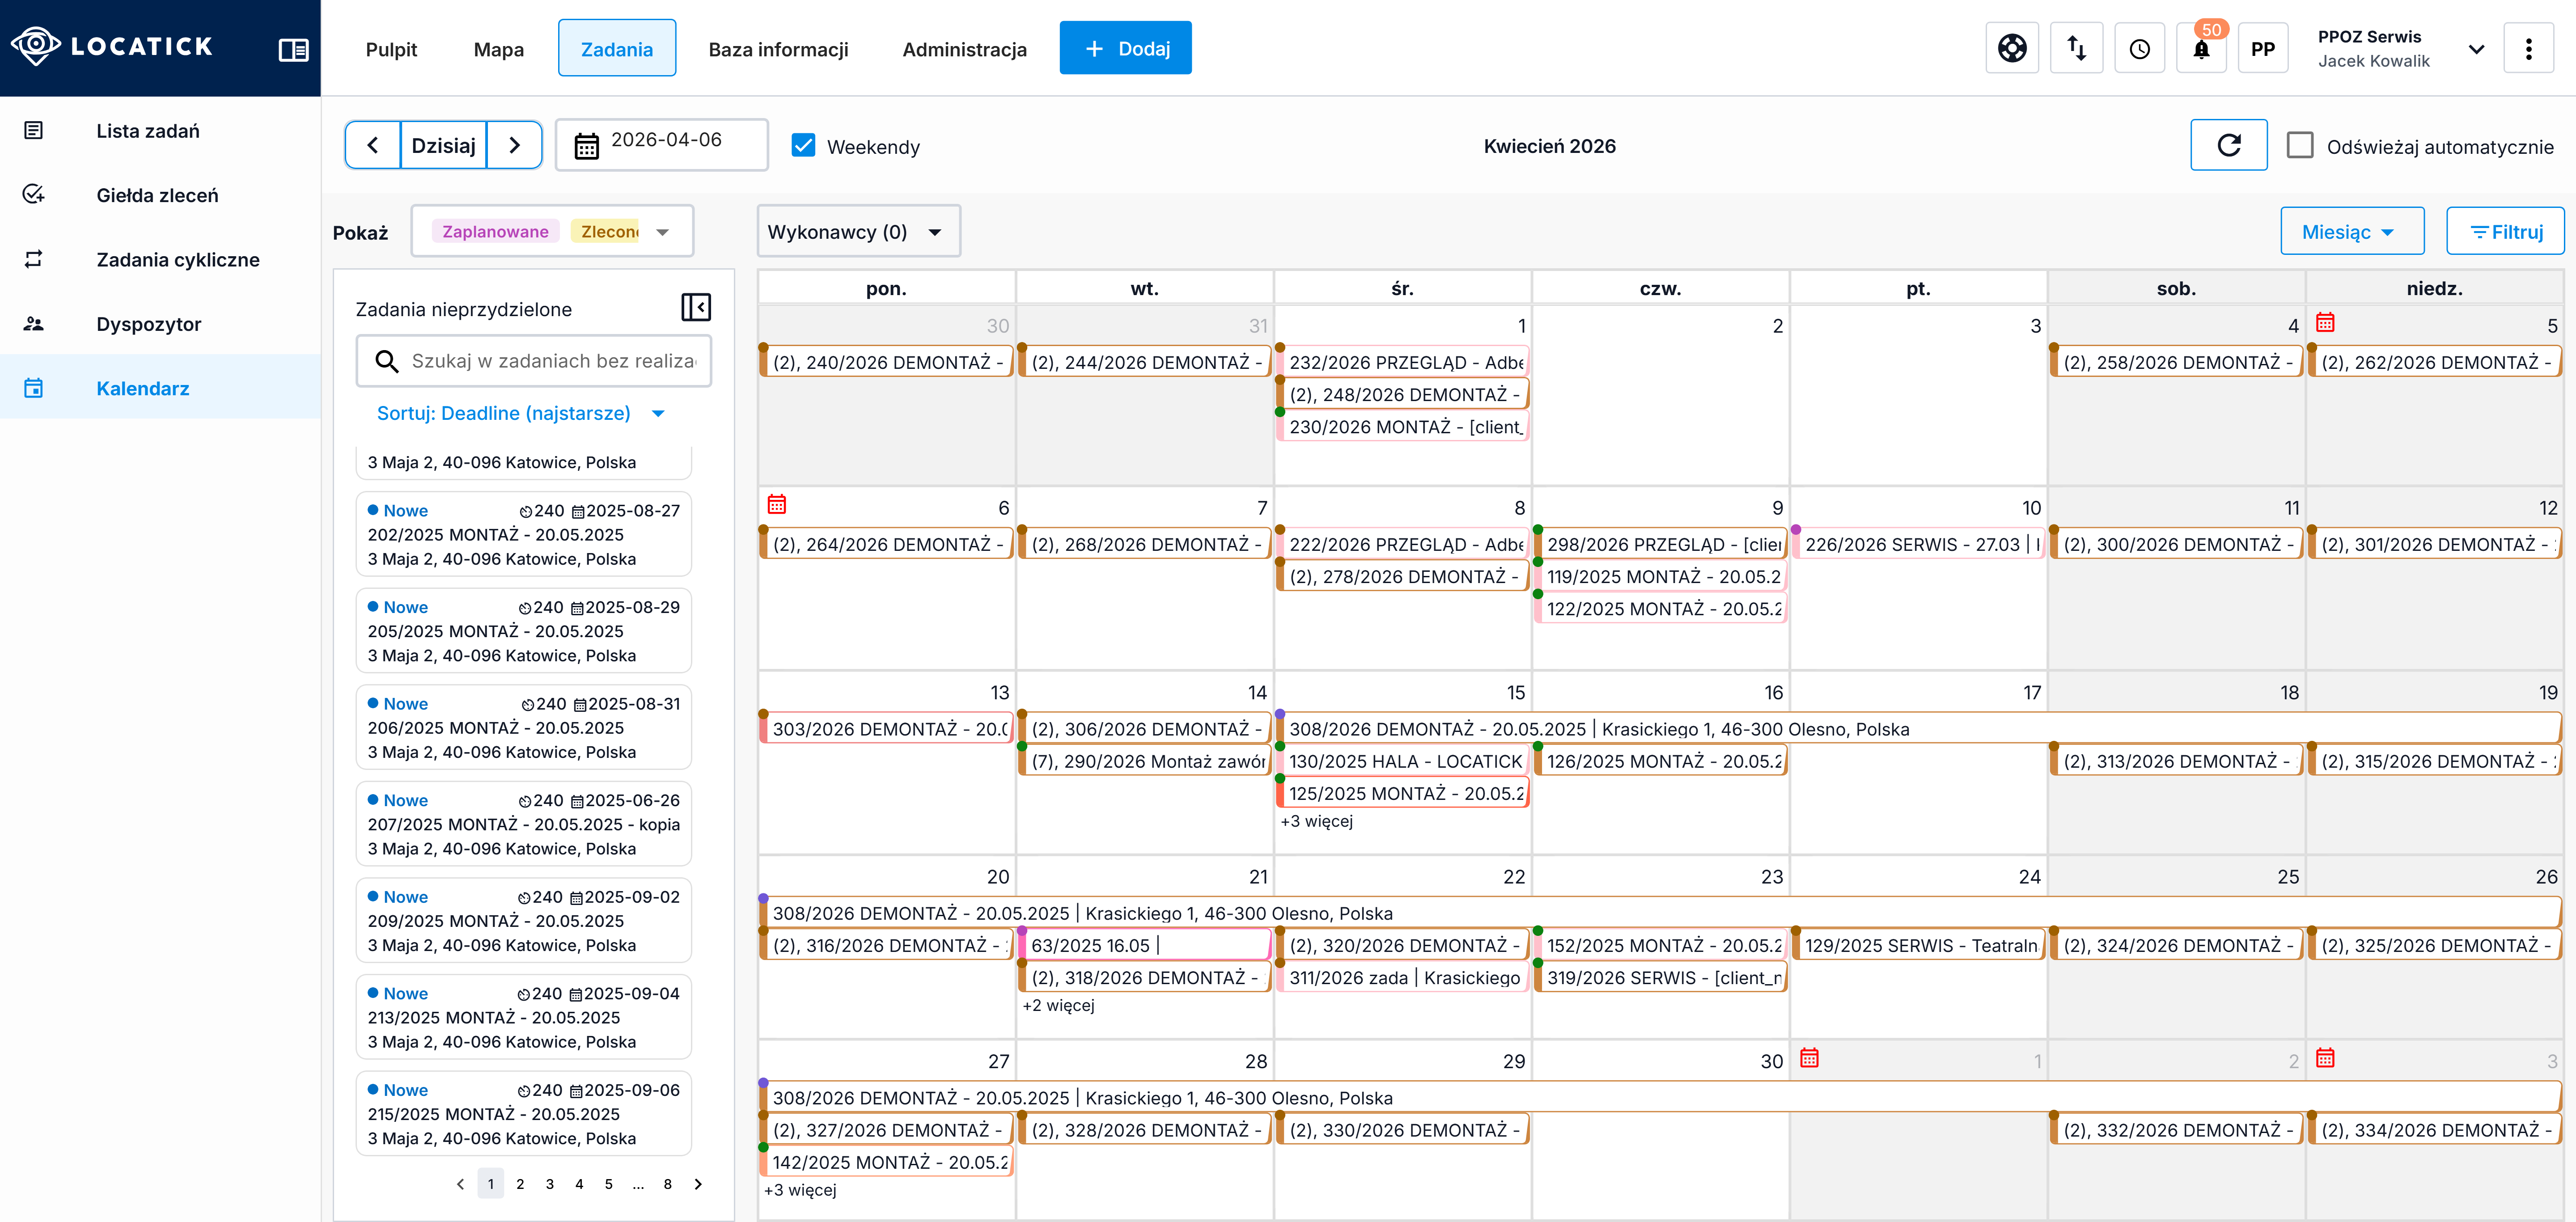Select Kalendarz in sidebar
2576x1222 pixels.
click(160, 388)
